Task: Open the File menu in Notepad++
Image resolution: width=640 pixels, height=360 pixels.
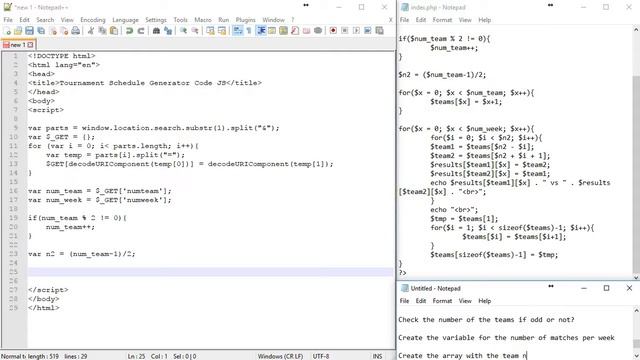Action: (x=8, y=20)
